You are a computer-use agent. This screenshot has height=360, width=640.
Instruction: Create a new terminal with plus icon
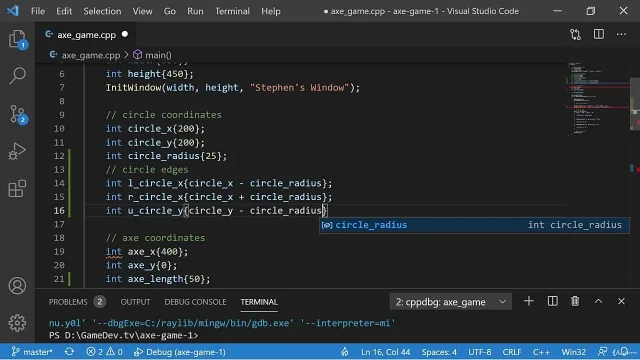529,301
